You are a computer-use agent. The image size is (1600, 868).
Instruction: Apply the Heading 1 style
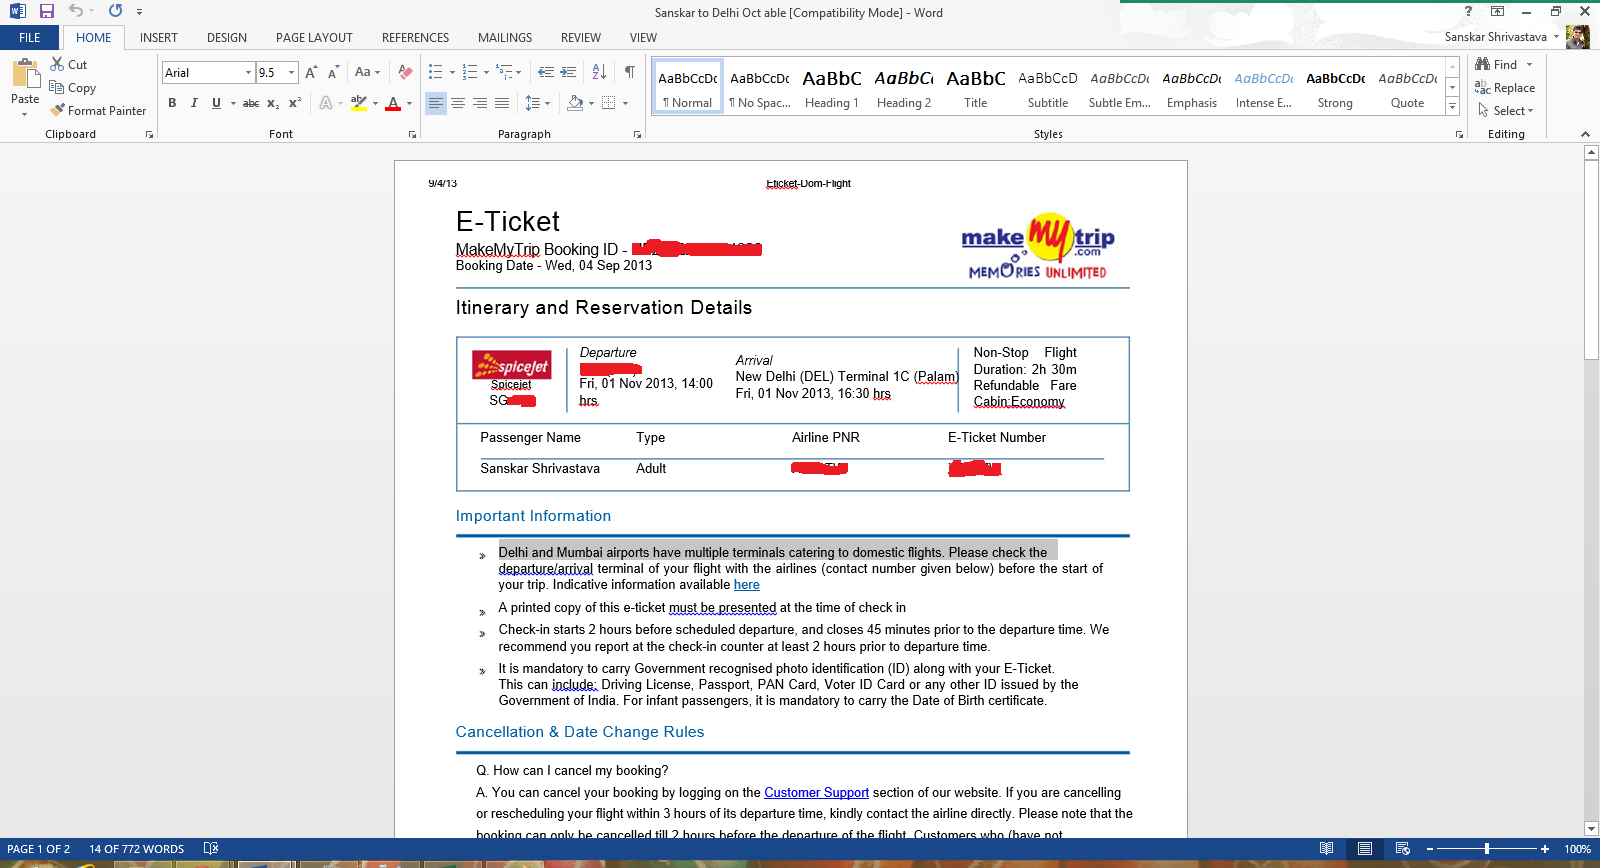[832, 88]
